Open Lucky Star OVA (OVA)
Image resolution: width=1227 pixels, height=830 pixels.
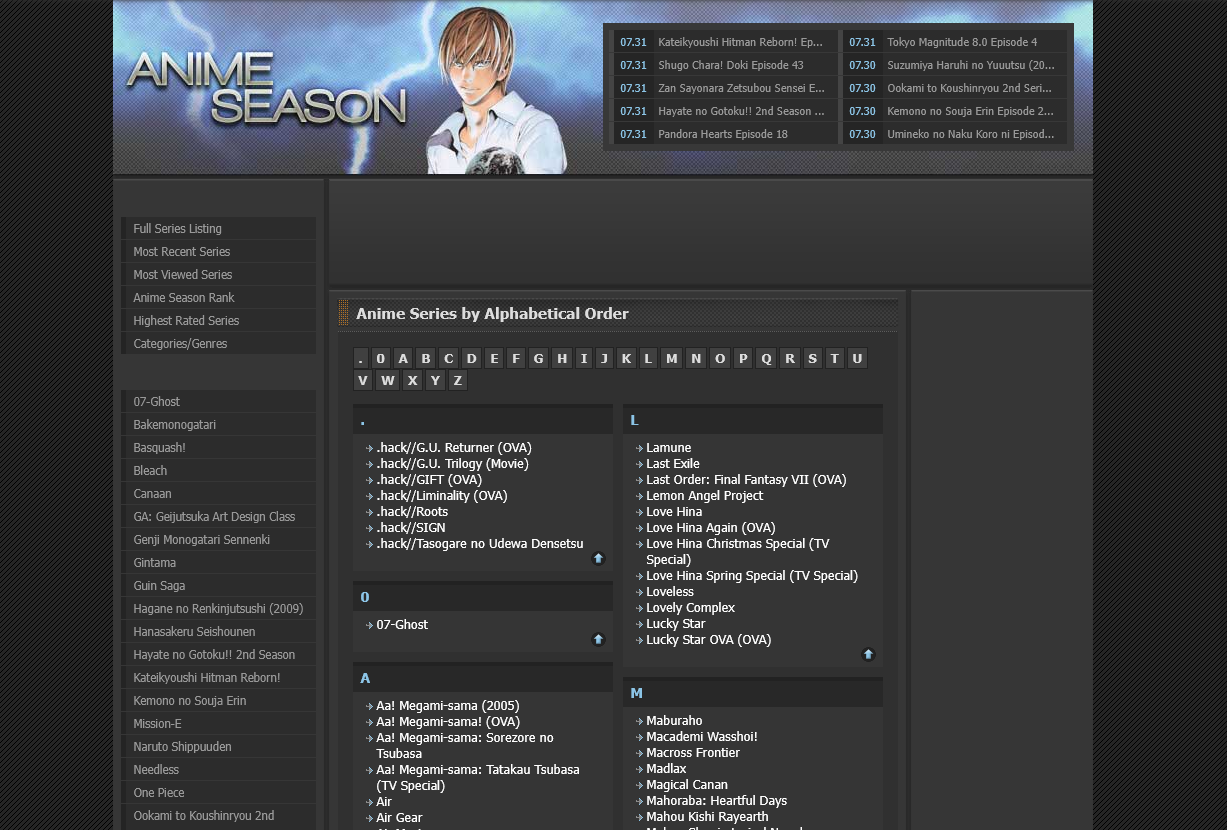coord(709,640)
